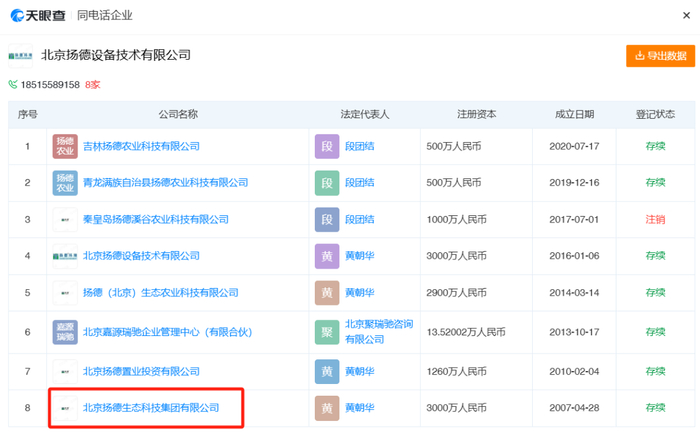Click the header logo of 北京扬德设备技术有限公司
This screenshot has width=700, height=432.
click(21, 56)
